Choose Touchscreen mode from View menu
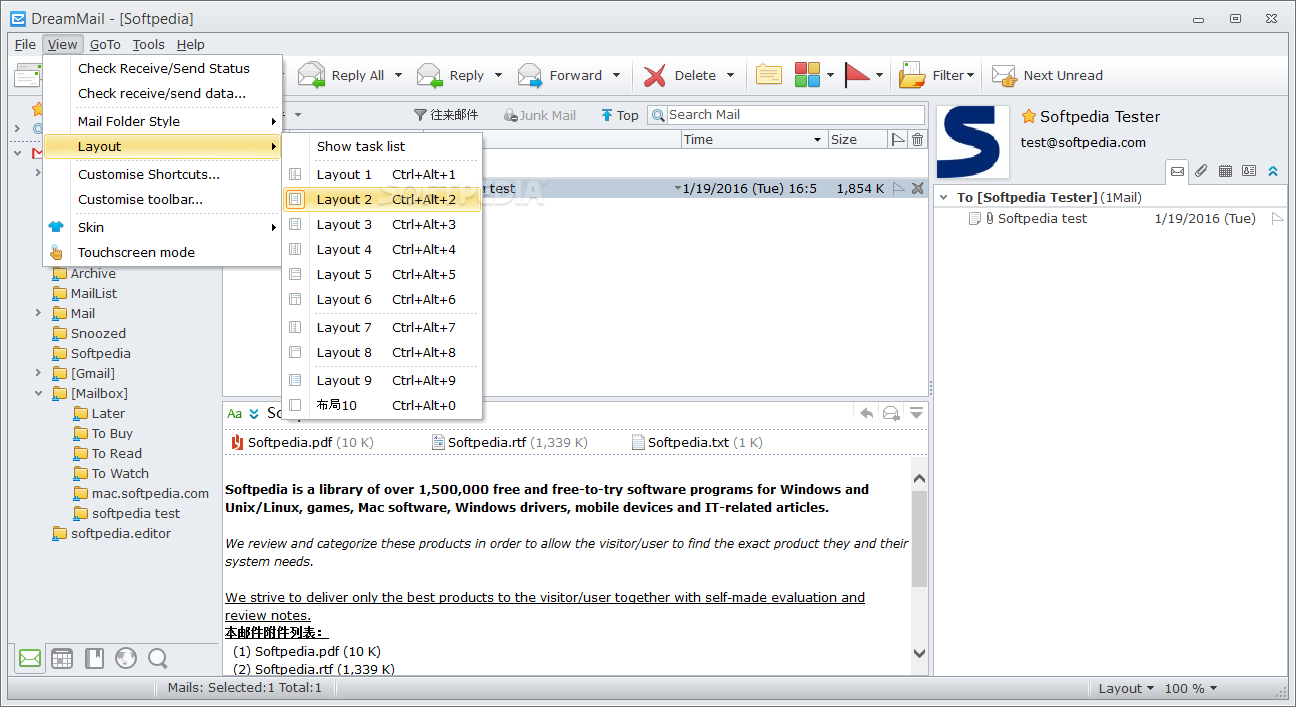 (x=163, y=252)
